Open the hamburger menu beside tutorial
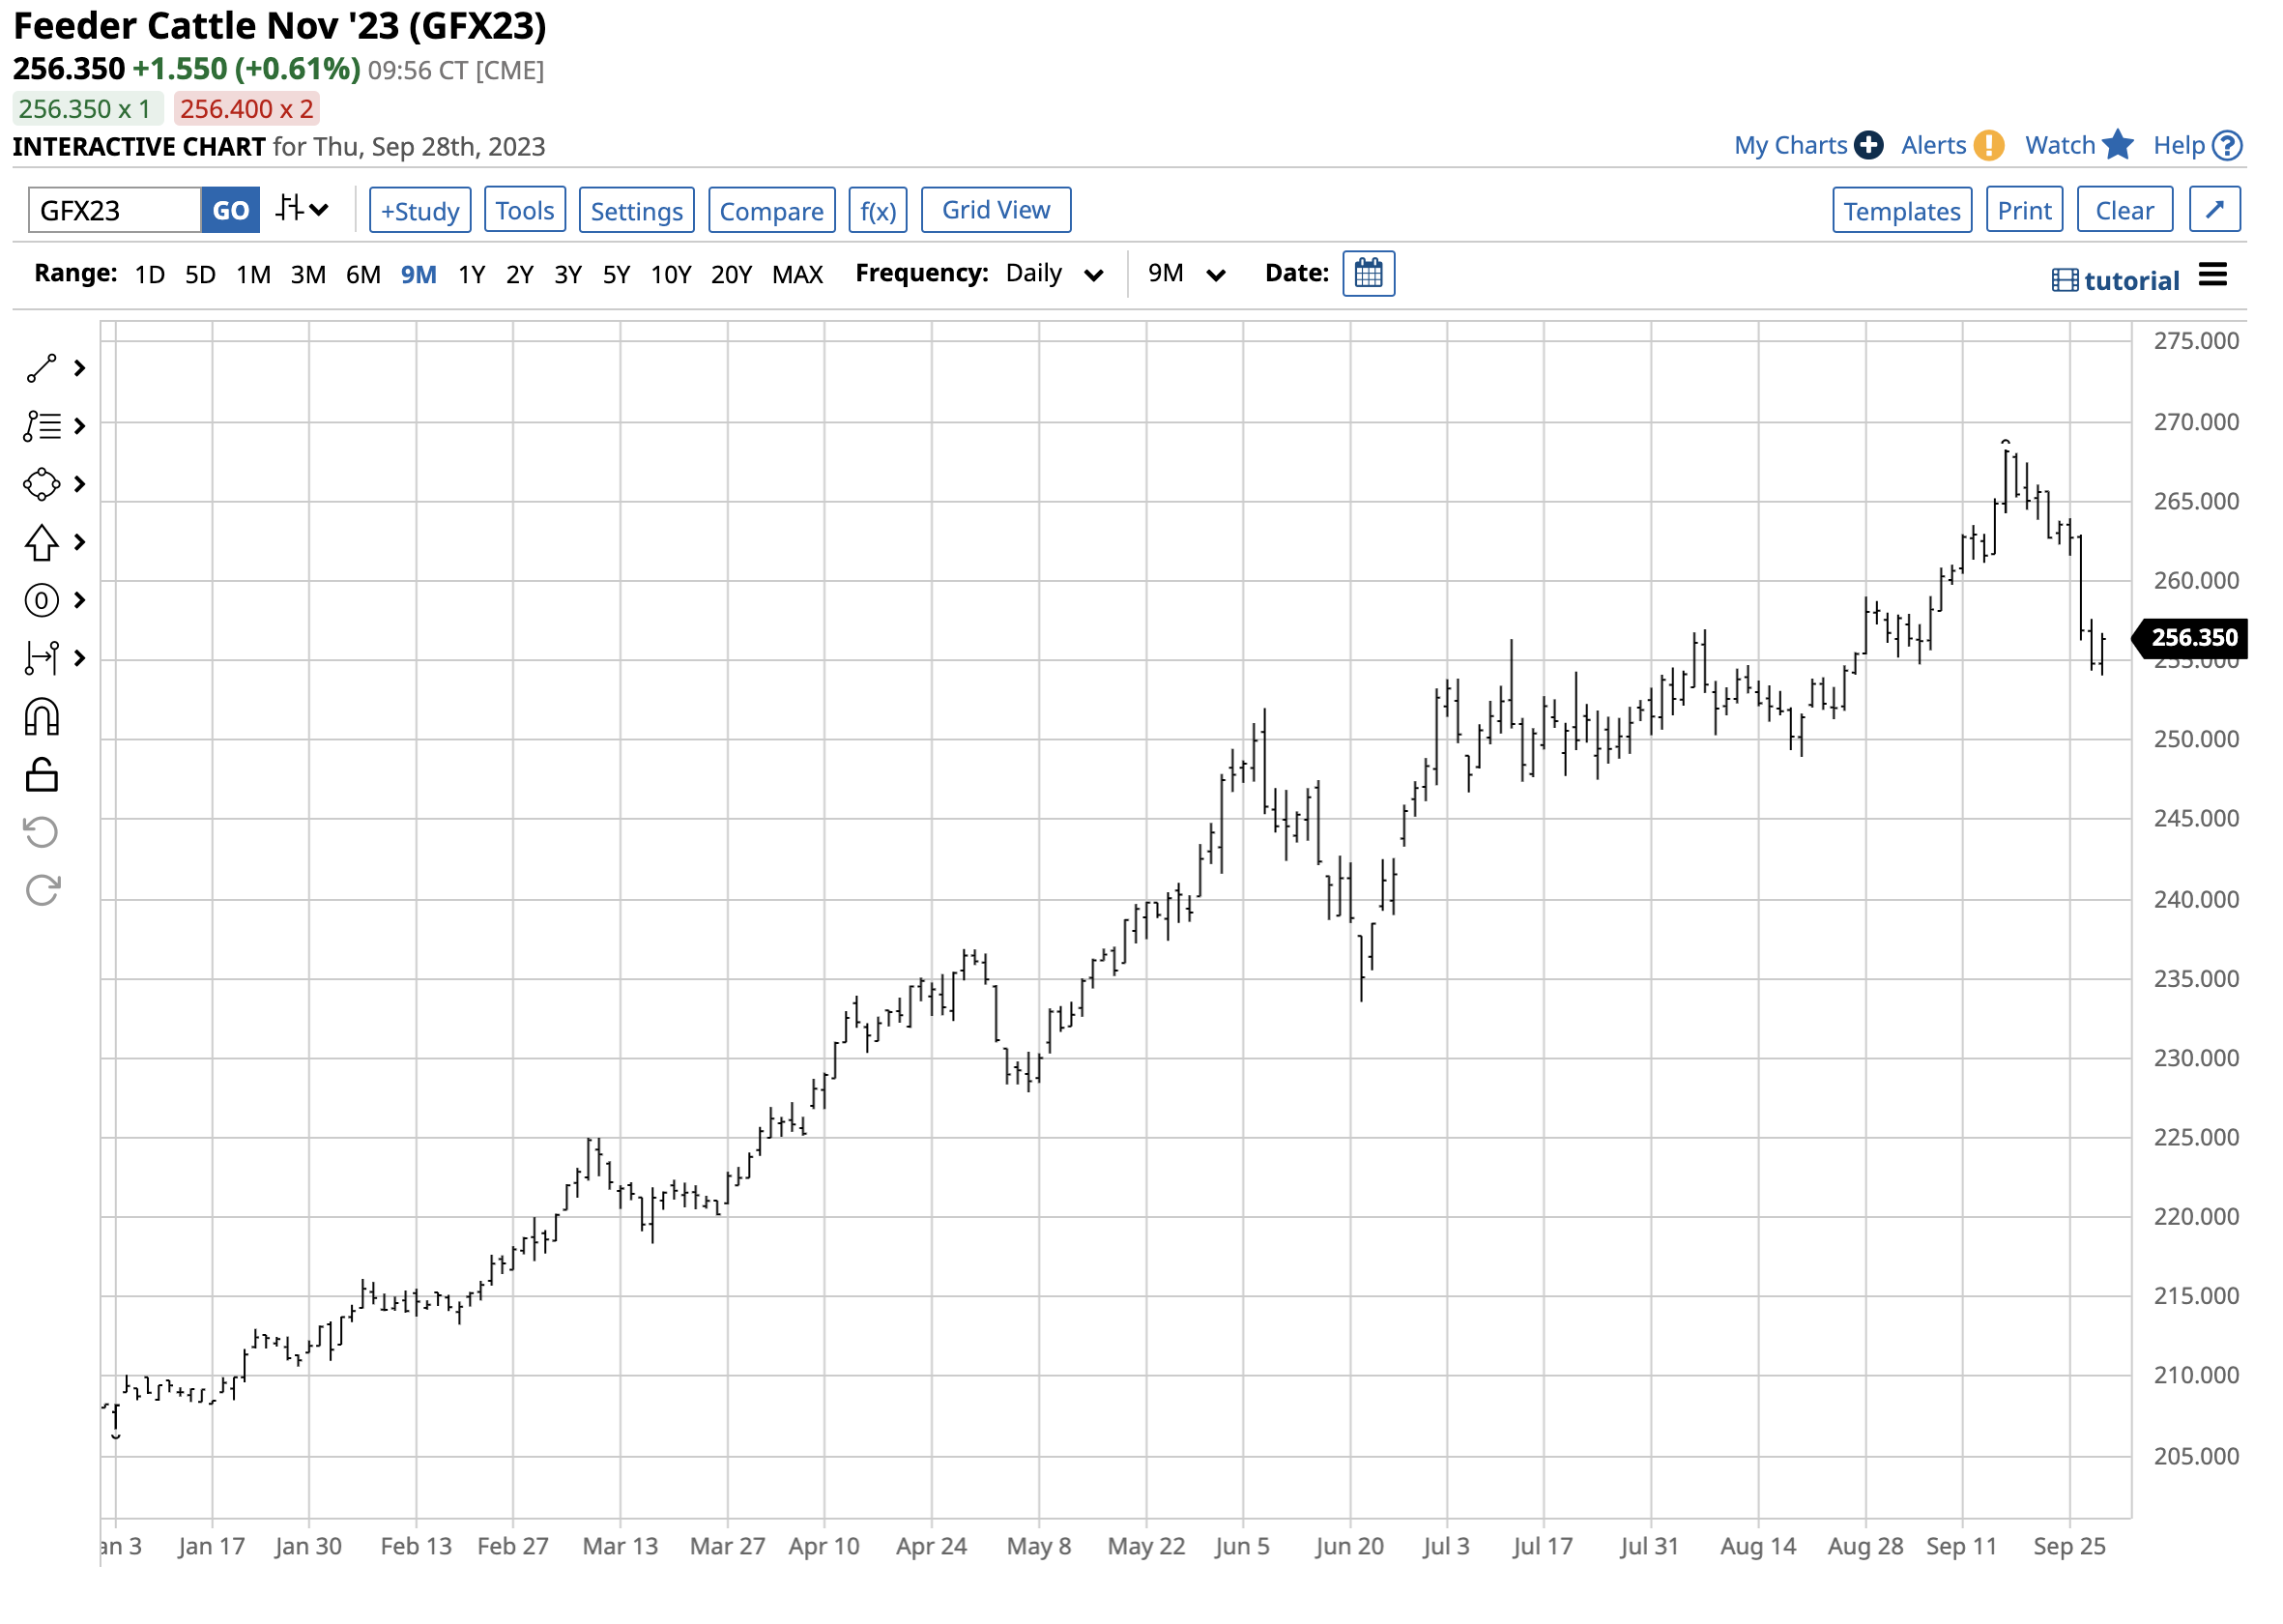2283x1624 pixels. [2214, 276]
